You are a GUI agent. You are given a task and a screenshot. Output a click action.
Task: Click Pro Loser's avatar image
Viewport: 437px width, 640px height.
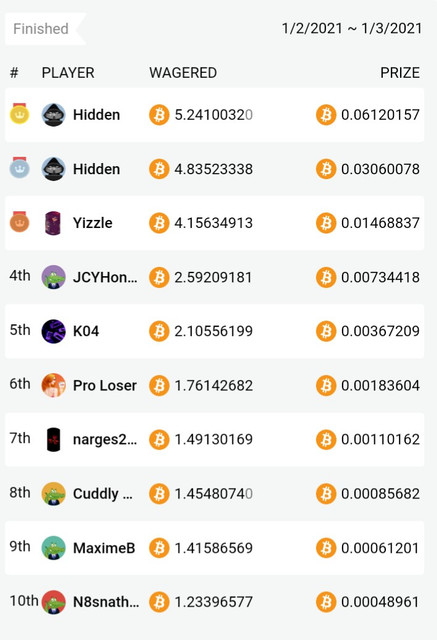pyautogui.click(x=53, y=385)
